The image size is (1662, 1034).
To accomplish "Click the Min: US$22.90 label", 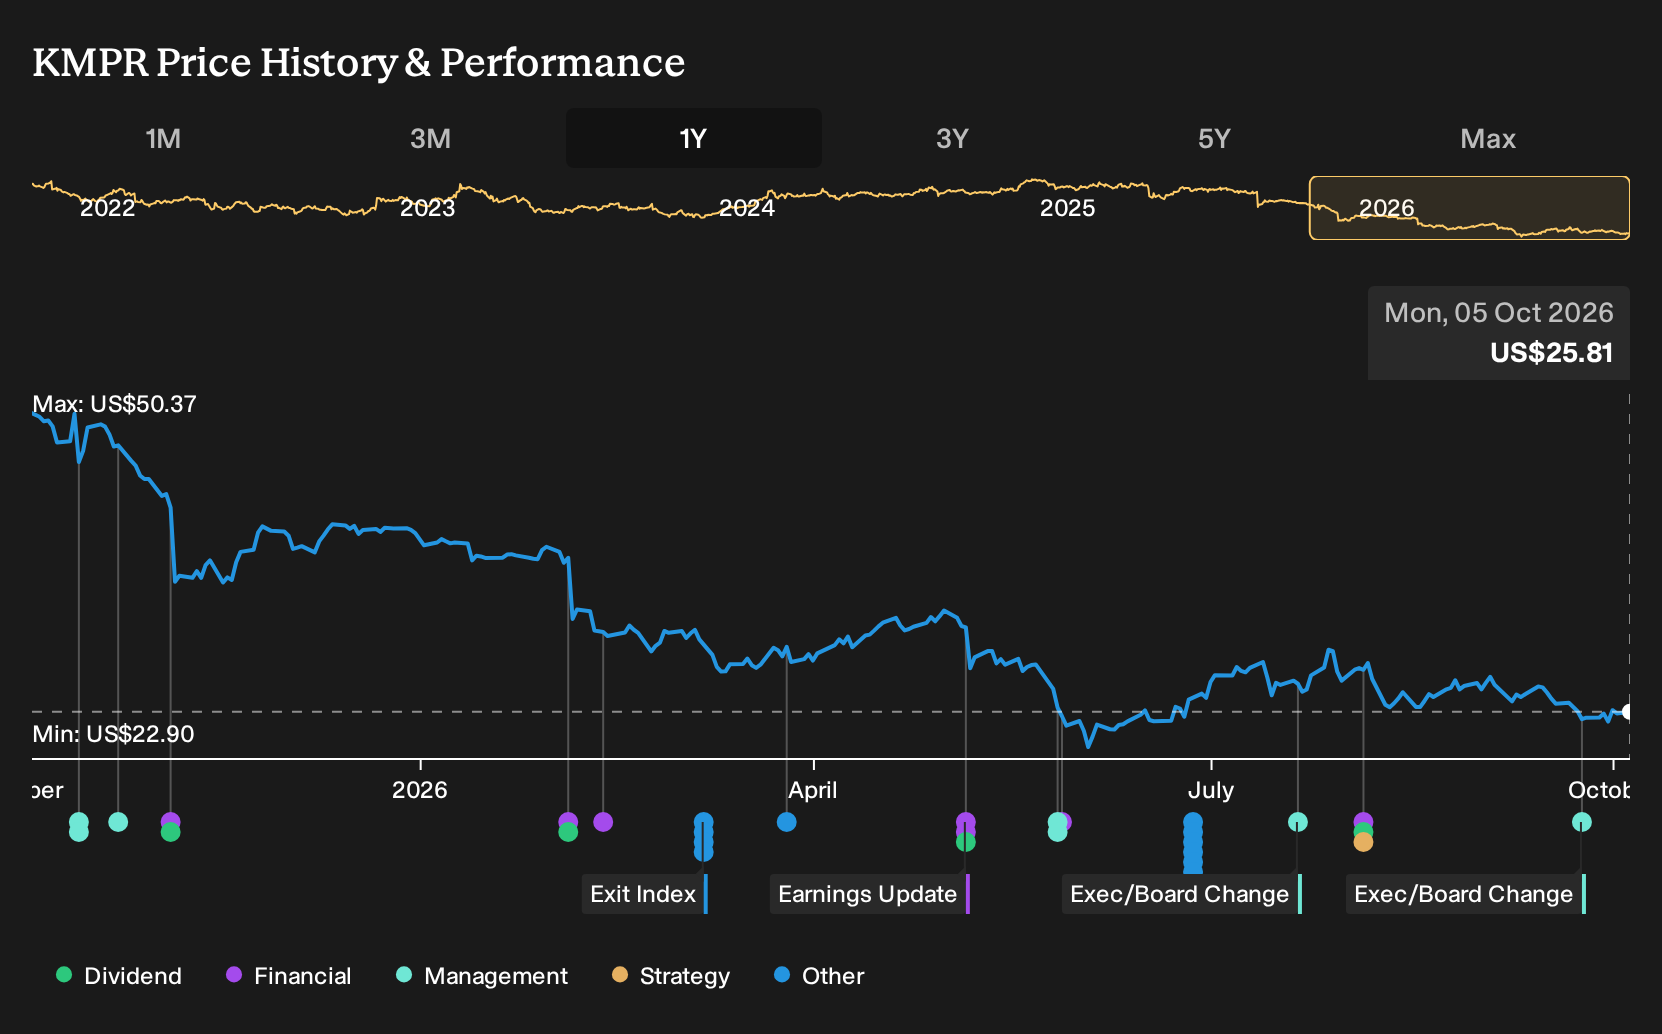I will coord(113,734).
